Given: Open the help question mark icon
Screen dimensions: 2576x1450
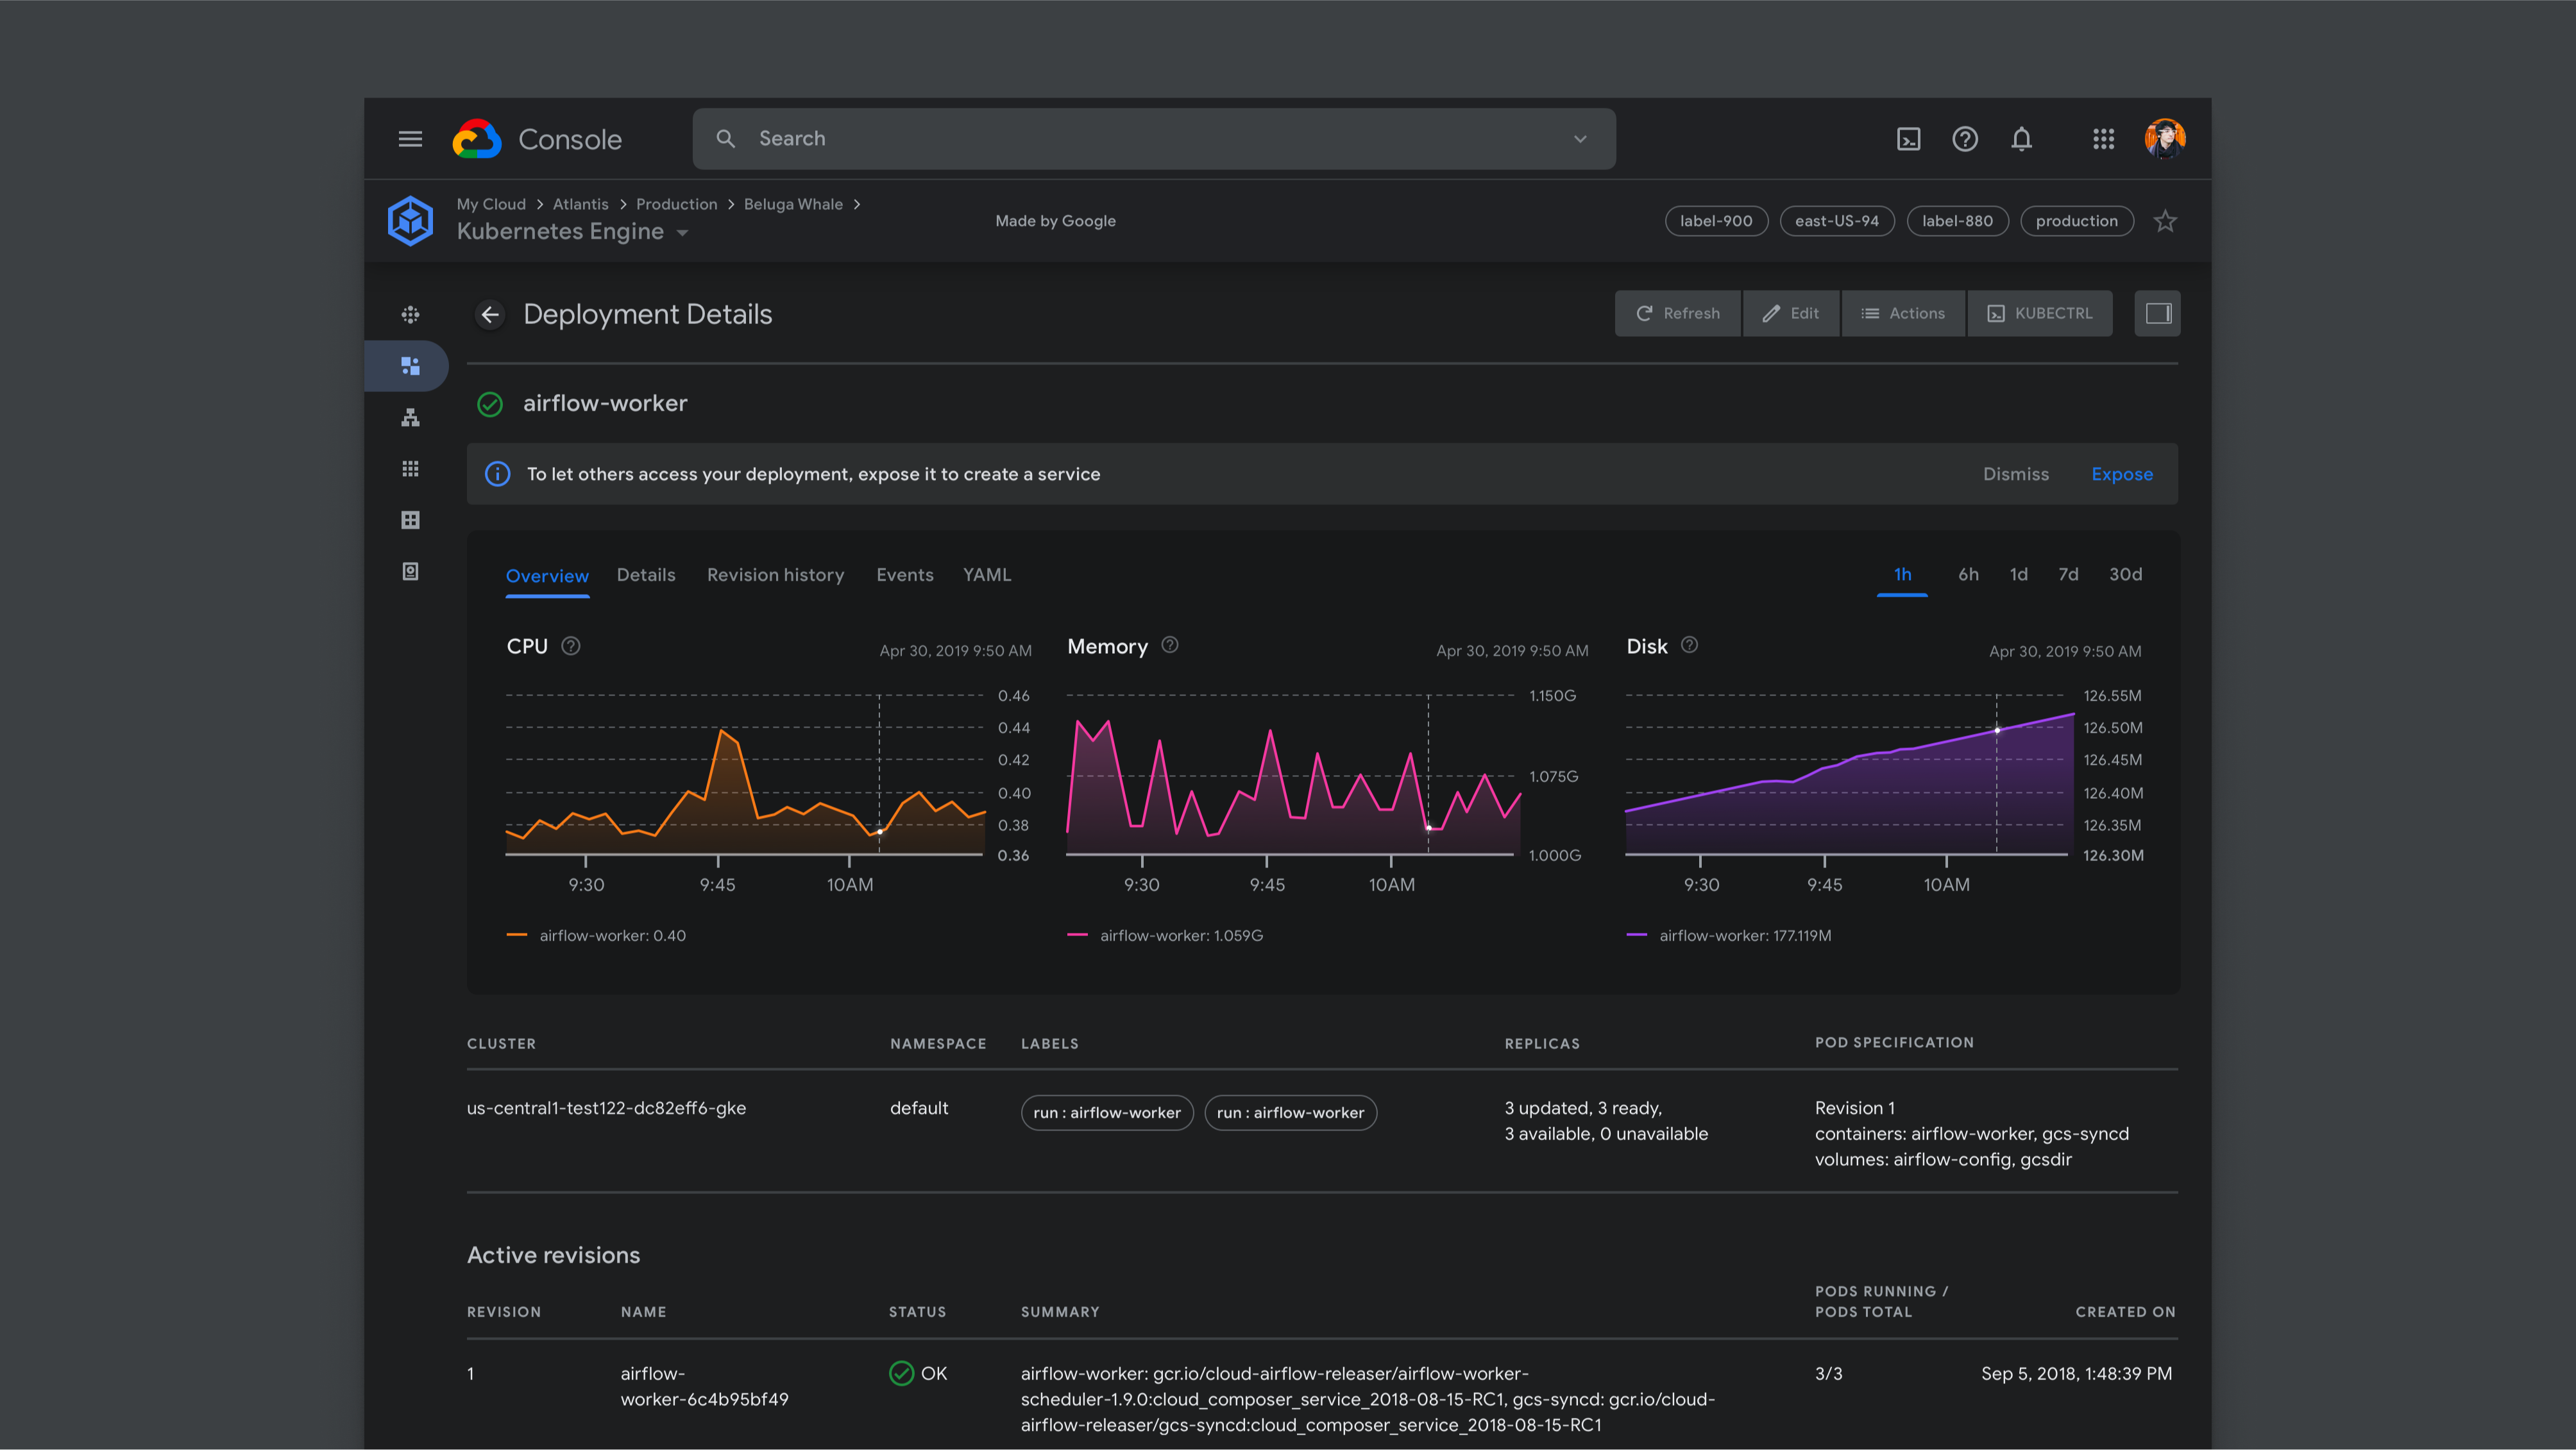Looking at the screenshot, I should 1965,139.
